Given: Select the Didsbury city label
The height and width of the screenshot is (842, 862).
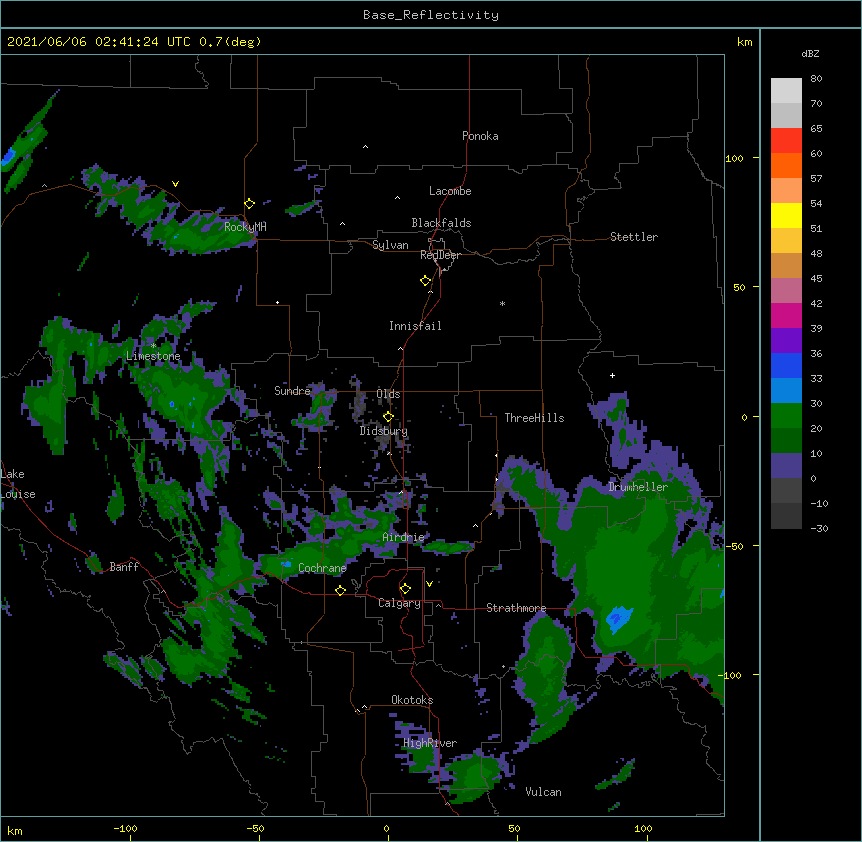Looking at the screenshot, I should pos(384,431).
